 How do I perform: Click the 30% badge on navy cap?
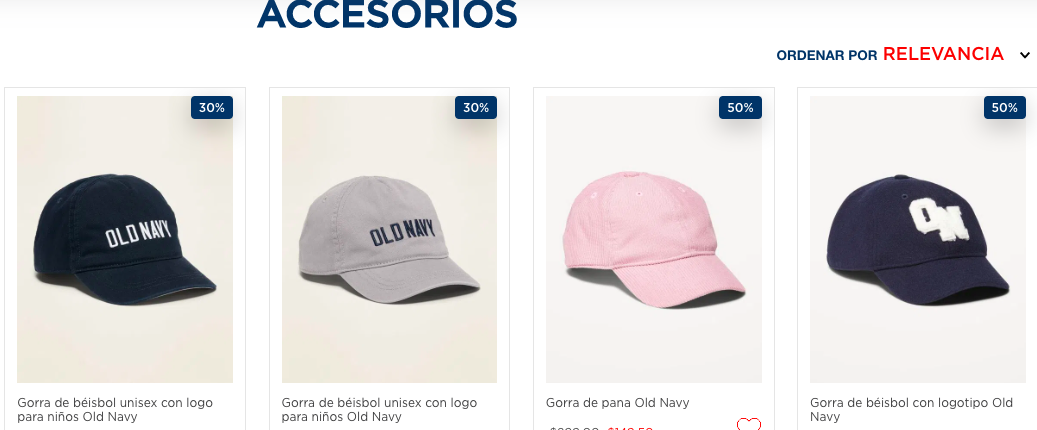(x=212, y=108)
